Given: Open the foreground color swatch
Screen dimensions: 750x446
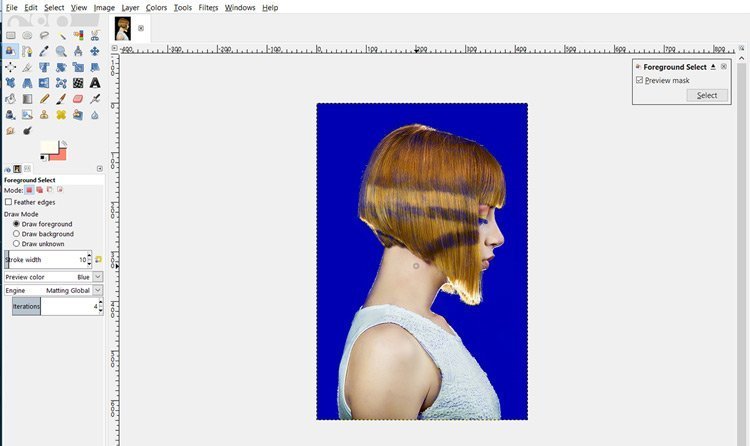Looking at the screenshot, I should pos(49,146).
